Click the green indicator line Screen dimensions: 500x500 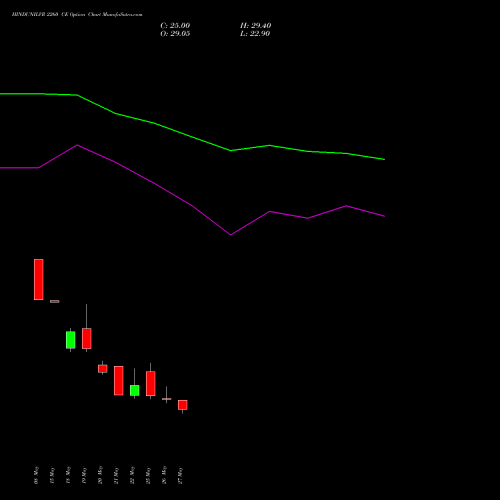tap(192, 137)
